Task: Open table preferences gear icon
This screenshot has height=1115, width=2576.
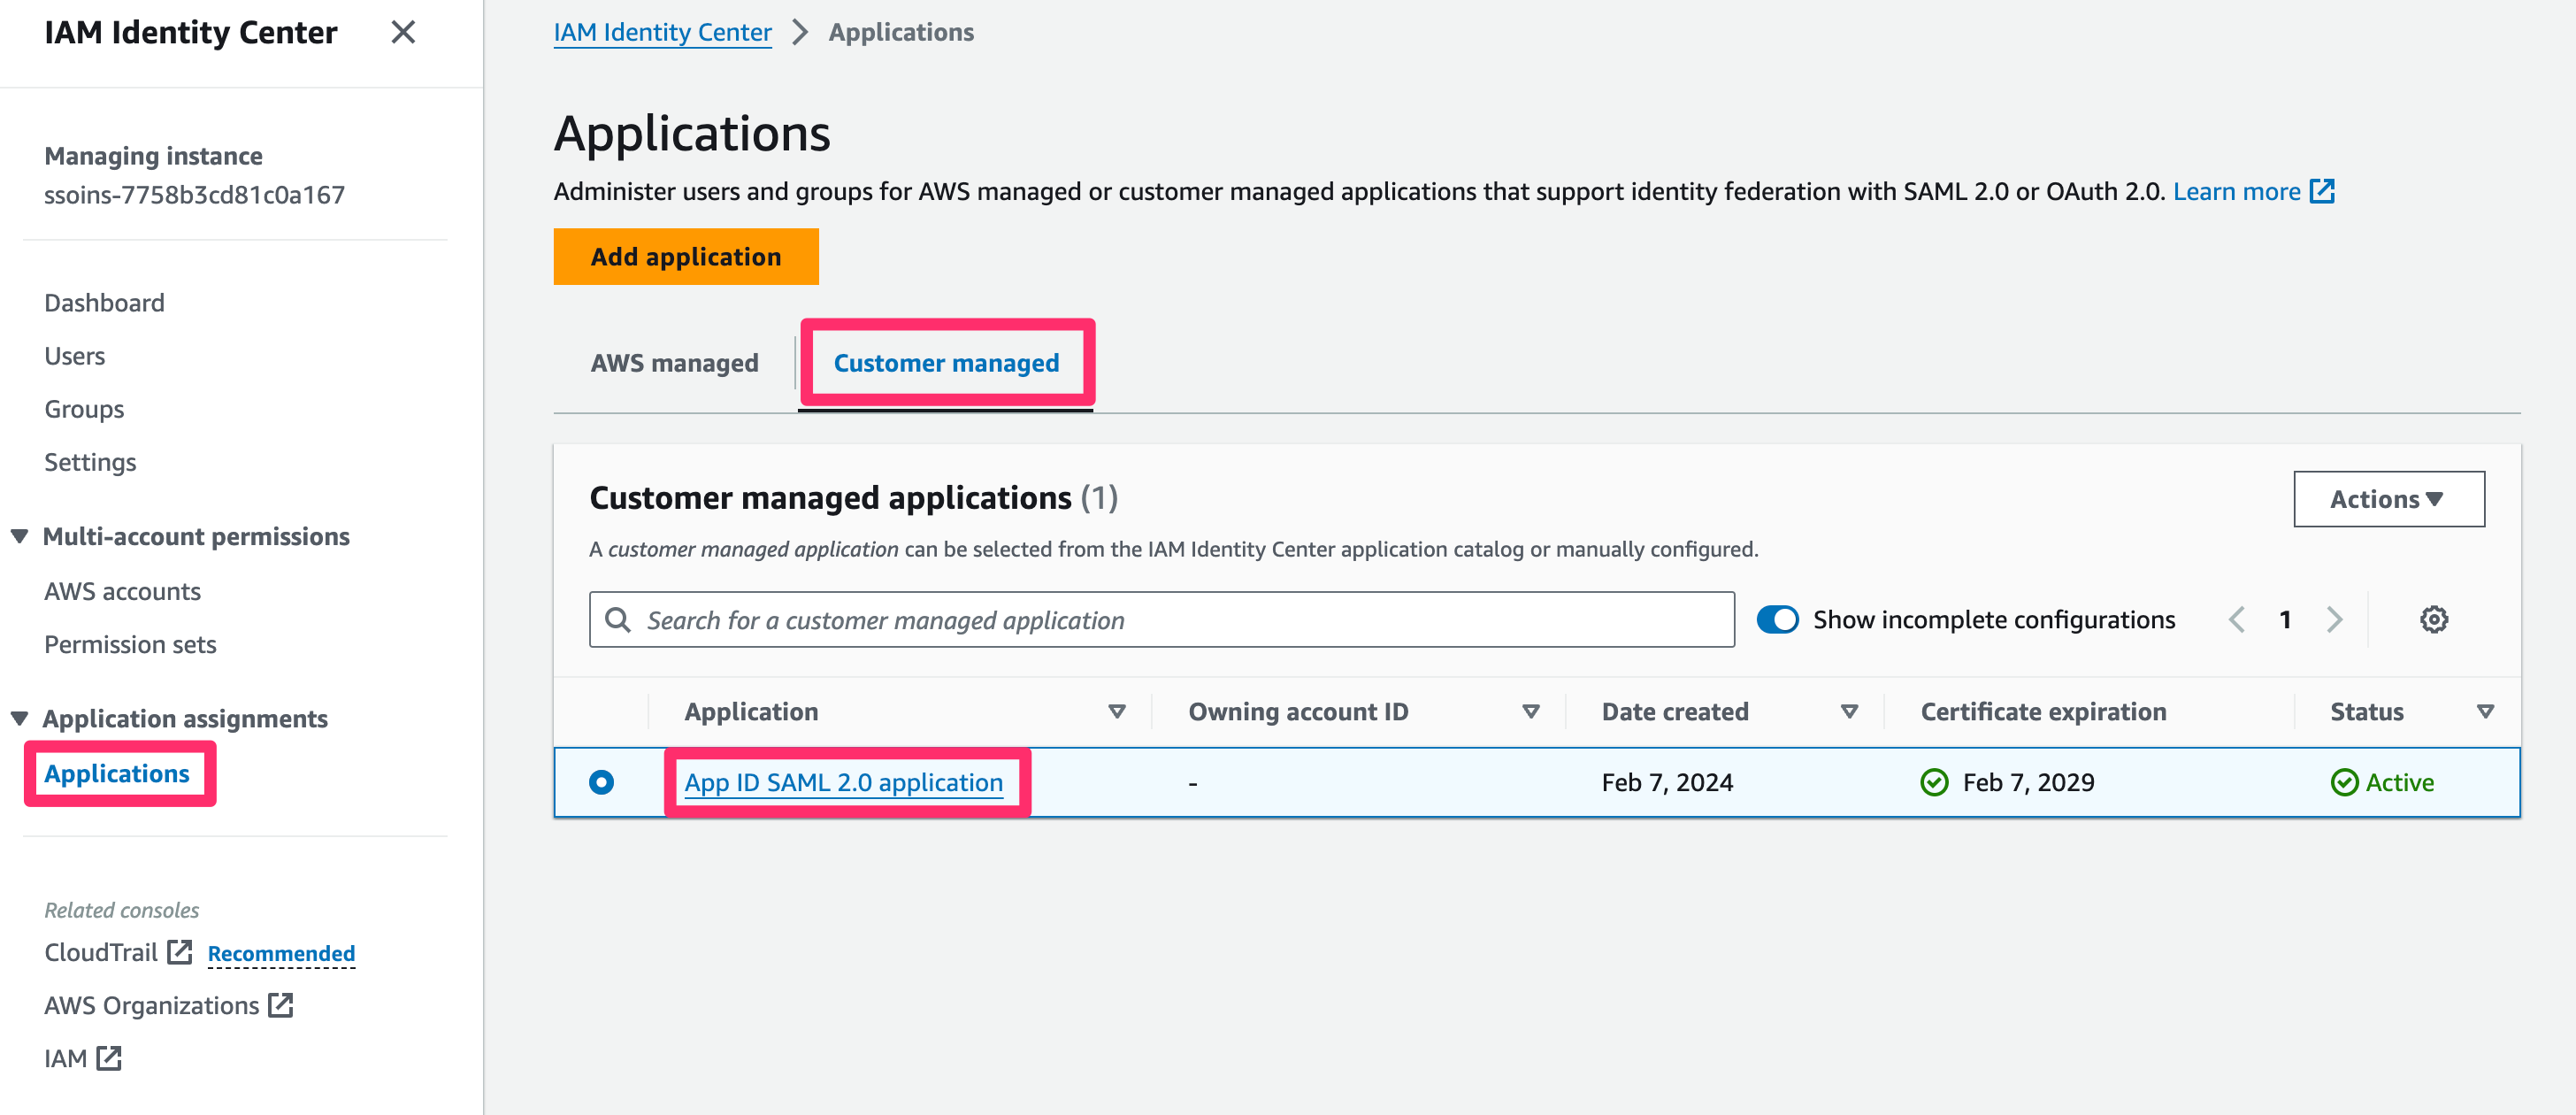Action: [x=2432, y=619]
